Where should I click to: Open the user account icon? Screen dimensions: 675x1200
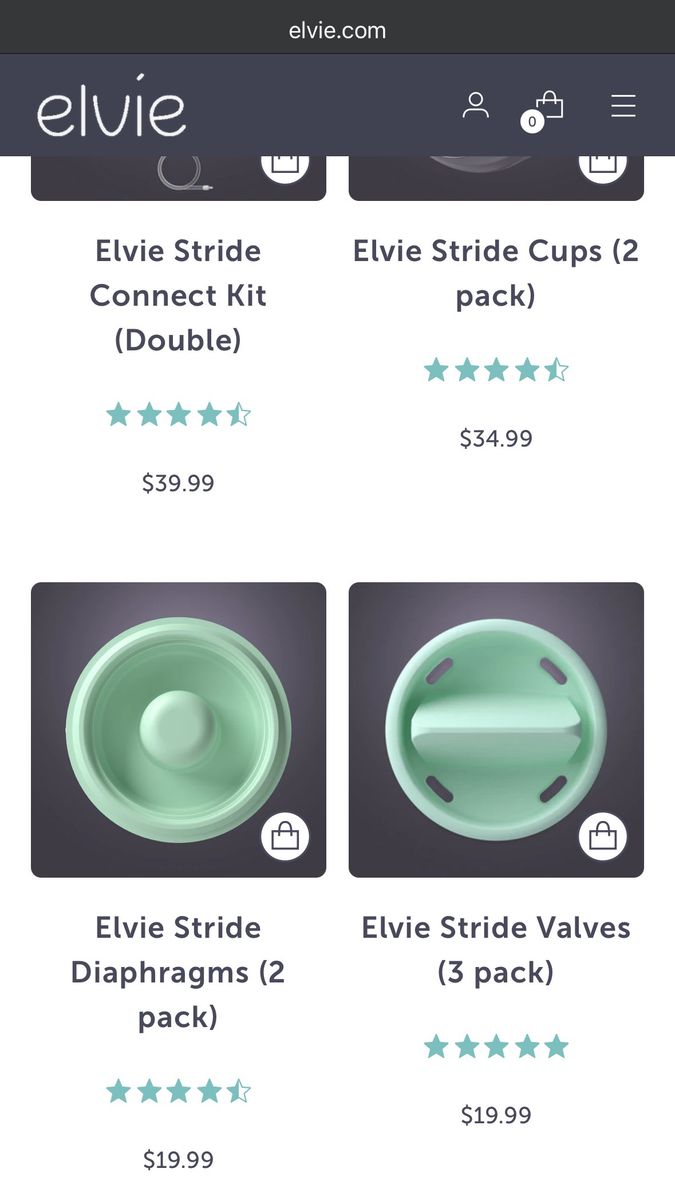point(476,105)
